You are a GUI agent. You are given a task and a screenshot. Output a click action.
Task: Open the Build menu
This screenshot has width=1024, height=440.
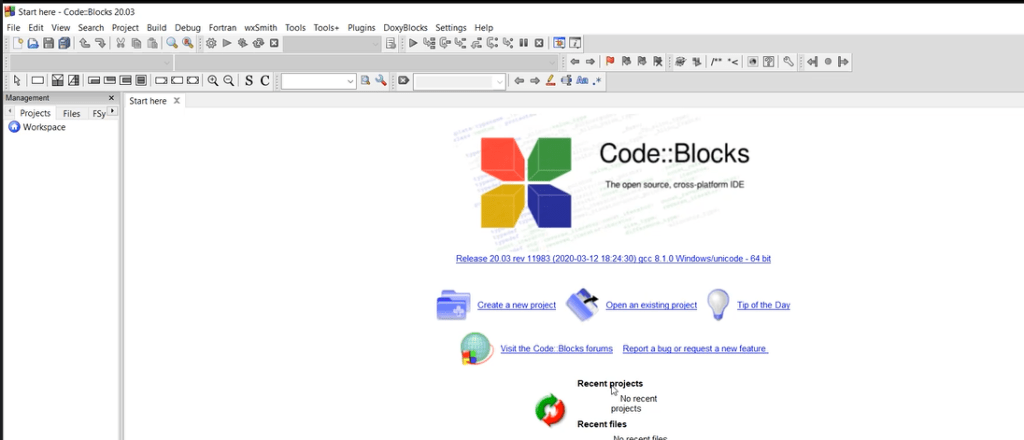click(157, 27)
